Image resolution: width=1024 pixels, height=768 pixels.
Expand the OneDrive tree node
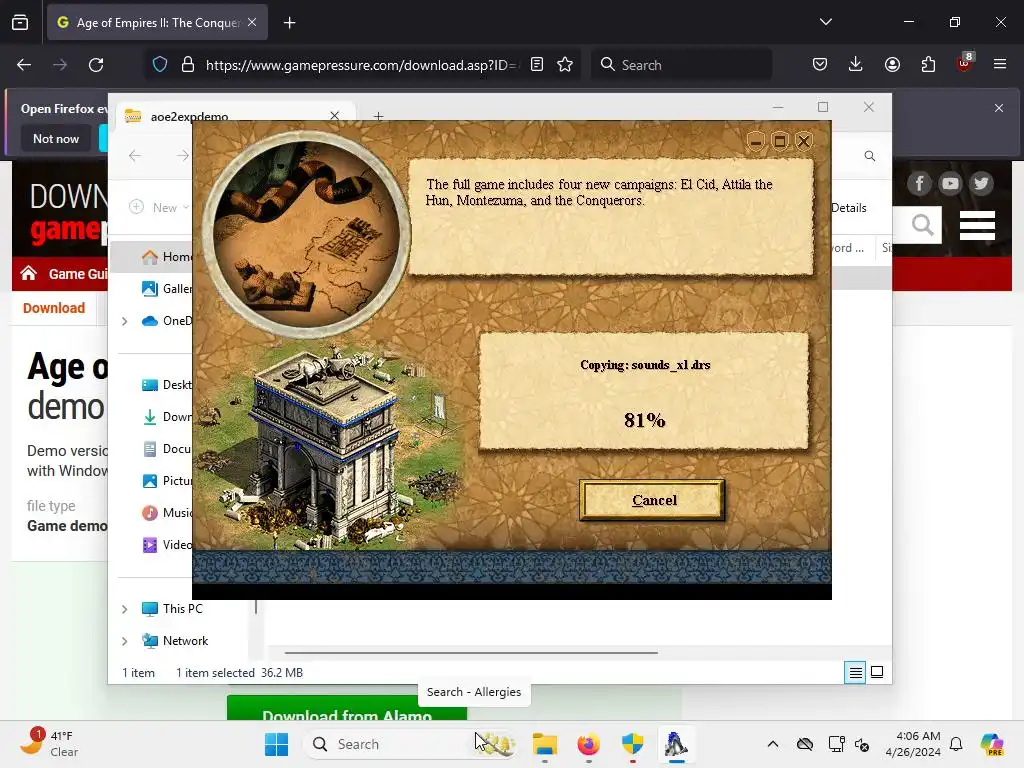pos(125,321)
